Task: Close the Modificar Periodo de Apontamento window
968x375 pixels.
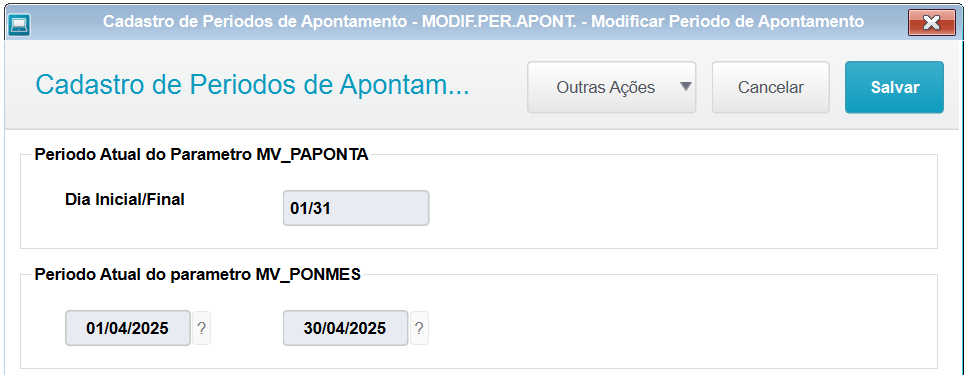Action: point(931,23)
